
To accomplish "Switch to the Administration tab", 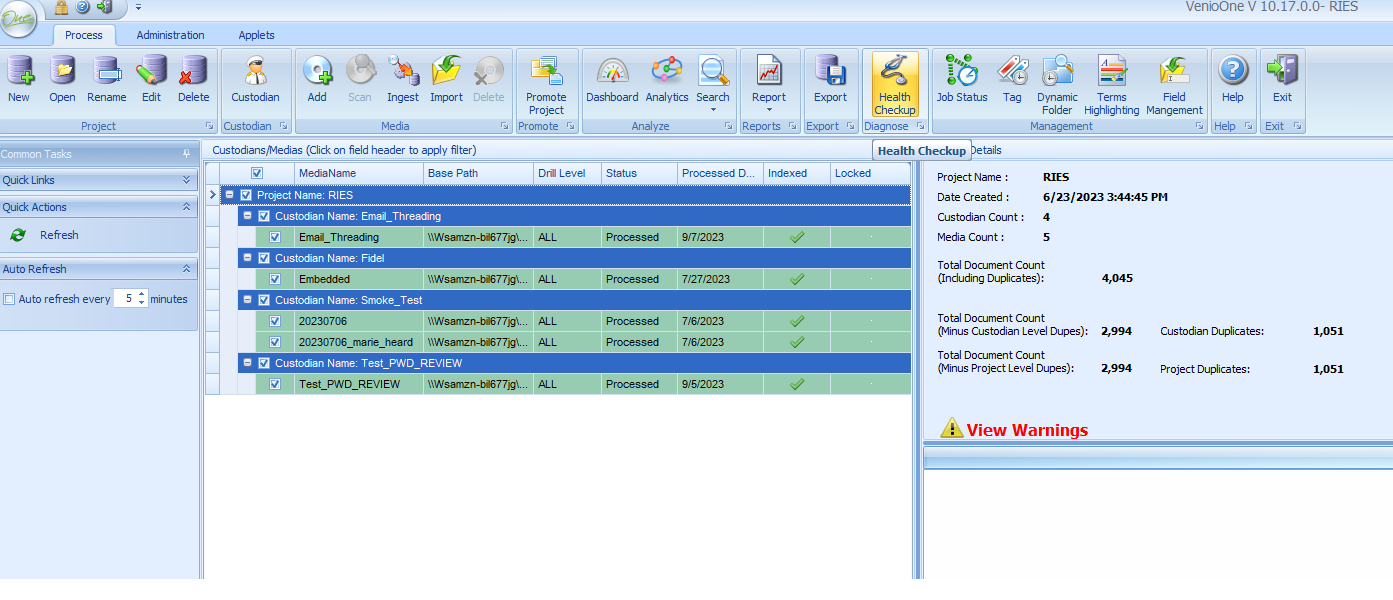I will point(171,35).
